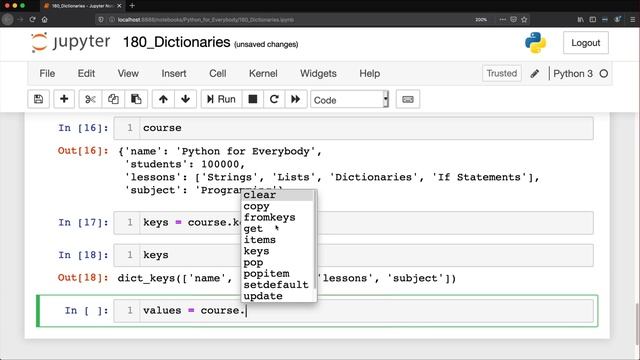This screenshot has width=640, height=360.
Task: Click the browser address bar URL
Action: click(206, 20)
